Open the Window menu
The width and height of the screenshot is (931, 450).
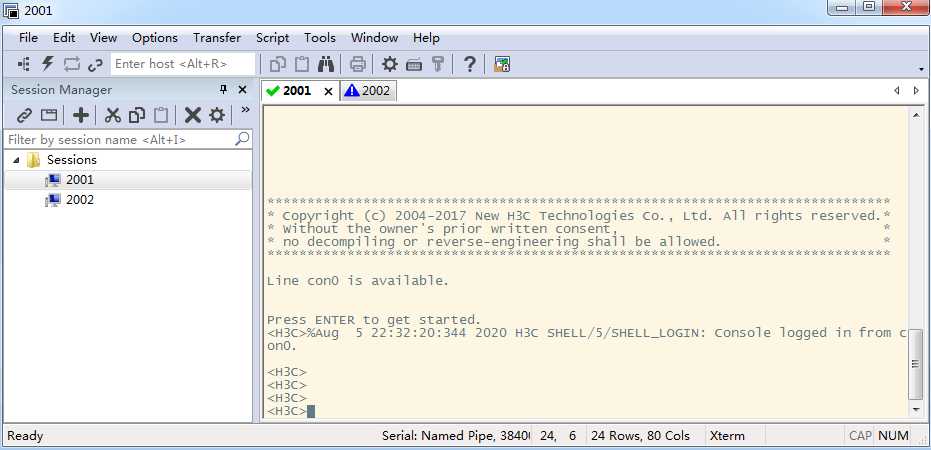click(x=375, y=37)
